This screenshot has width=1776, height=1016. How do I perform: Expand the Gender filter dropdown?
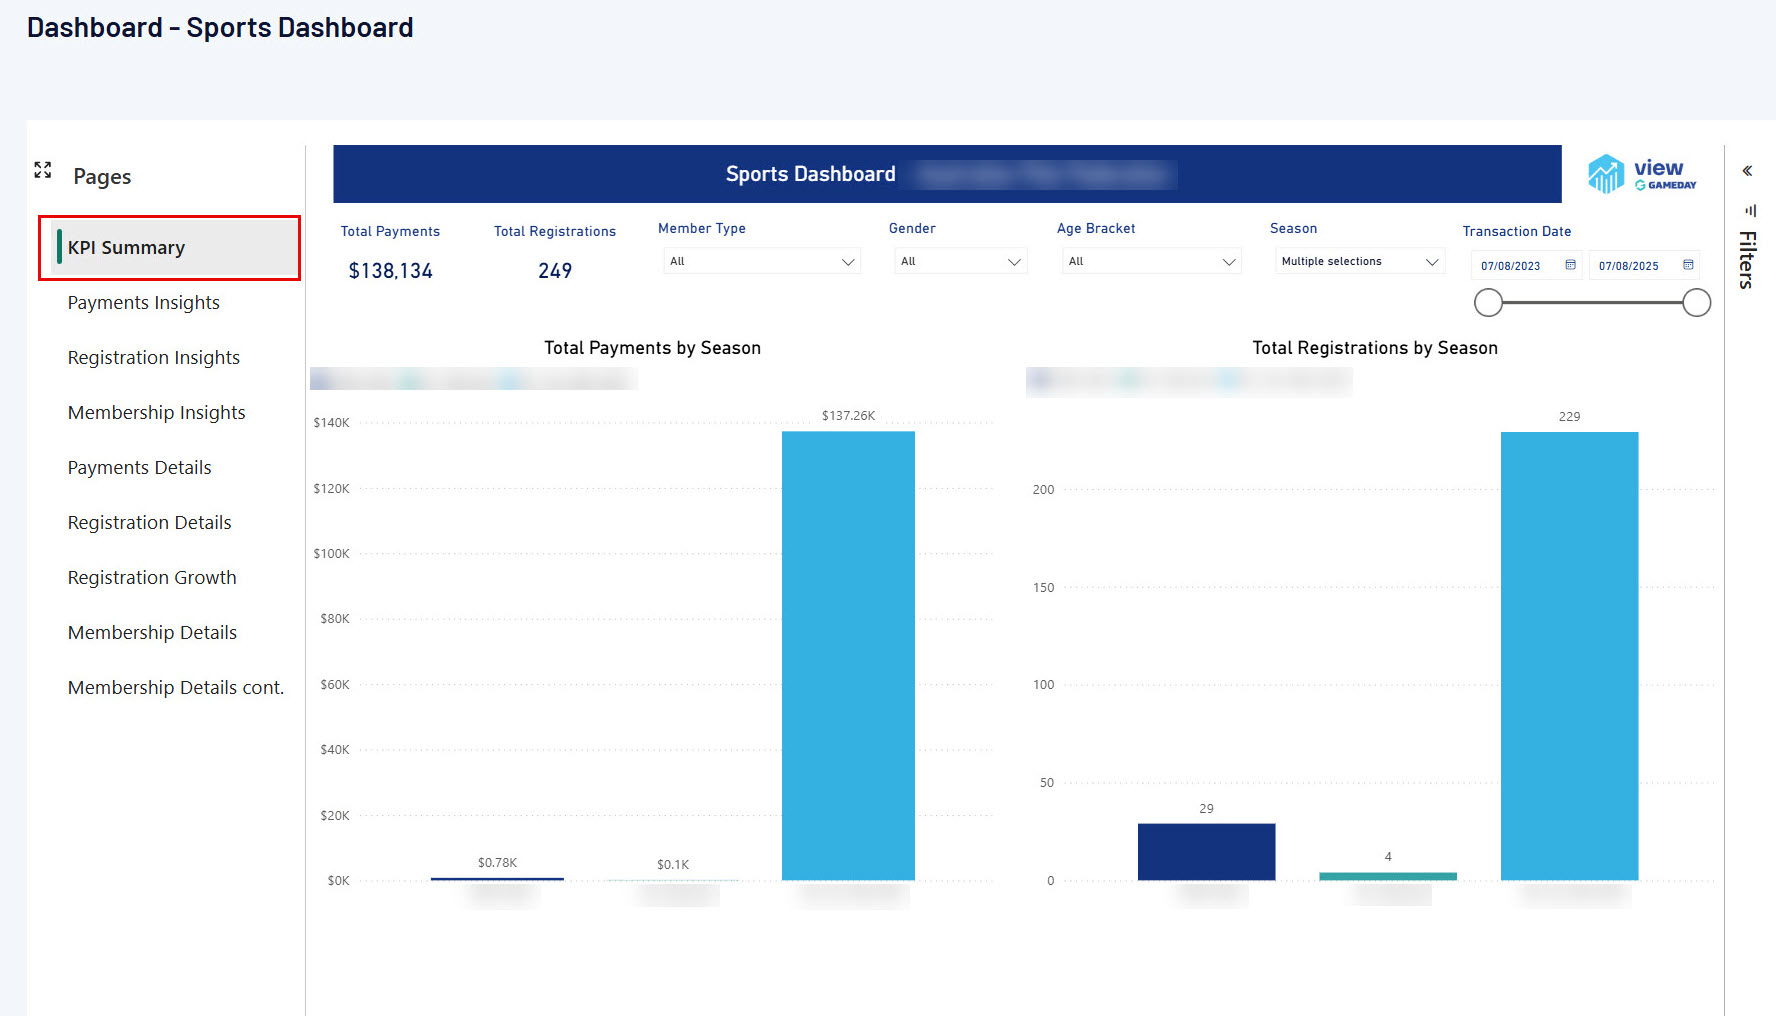coord(960,262)
